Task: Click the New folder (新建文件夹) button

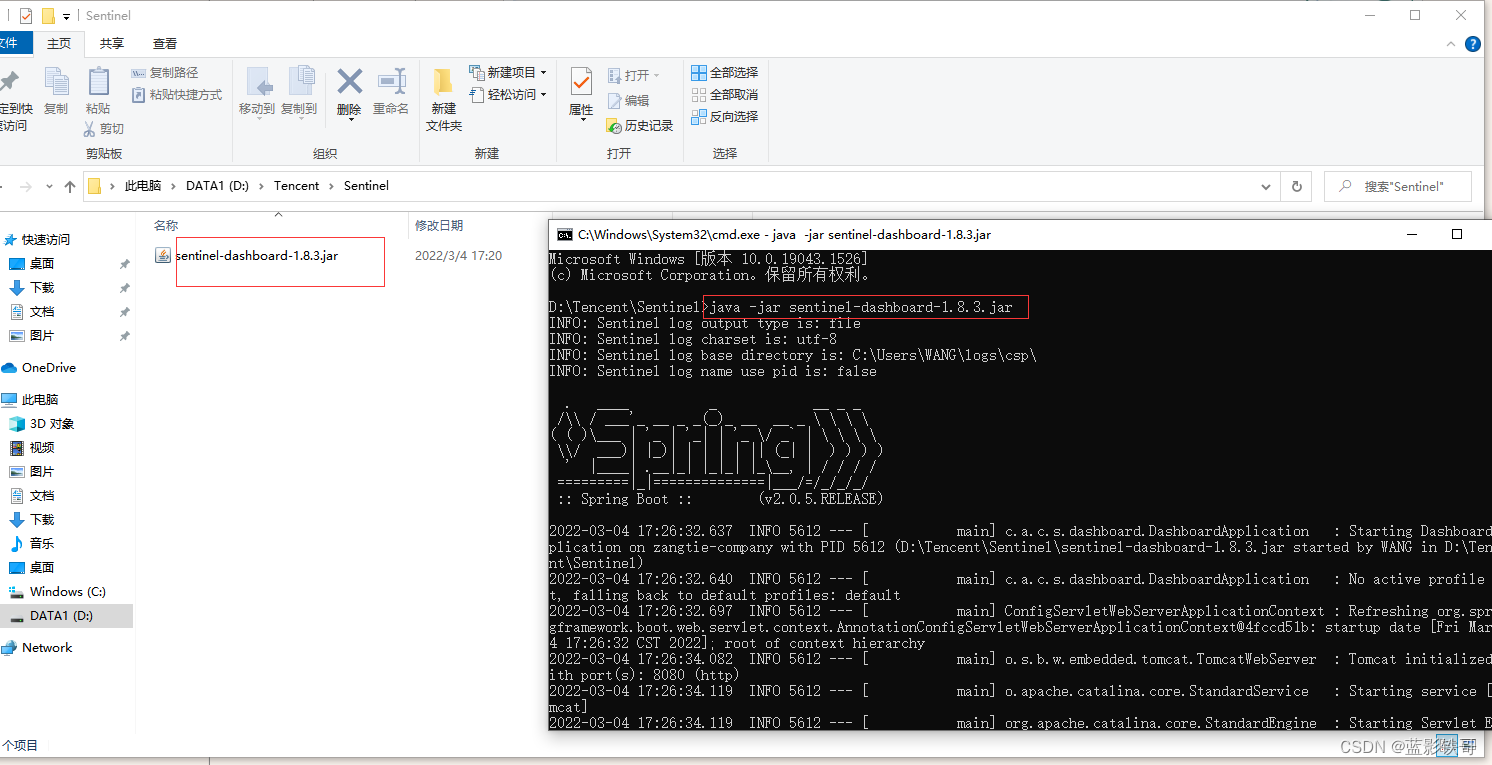Action: tap(444, 100)
